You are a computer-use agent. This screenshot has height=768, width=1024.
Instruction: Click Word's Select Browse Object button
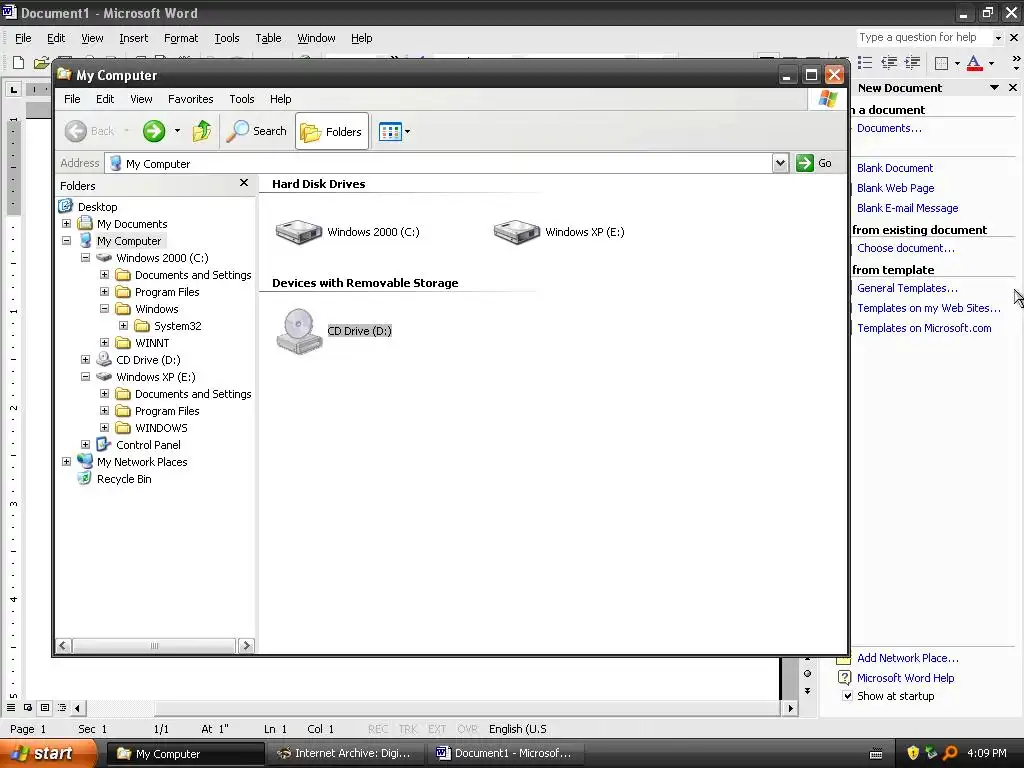coord(808,674)
